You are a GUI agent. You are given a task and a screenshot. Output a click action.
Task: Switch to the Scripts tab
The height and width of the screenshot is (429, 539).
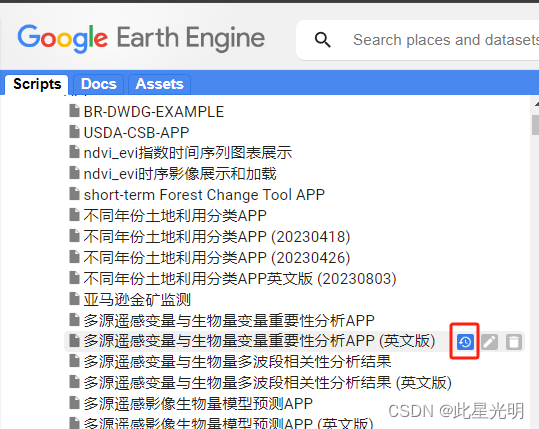(x=37, y=84)
